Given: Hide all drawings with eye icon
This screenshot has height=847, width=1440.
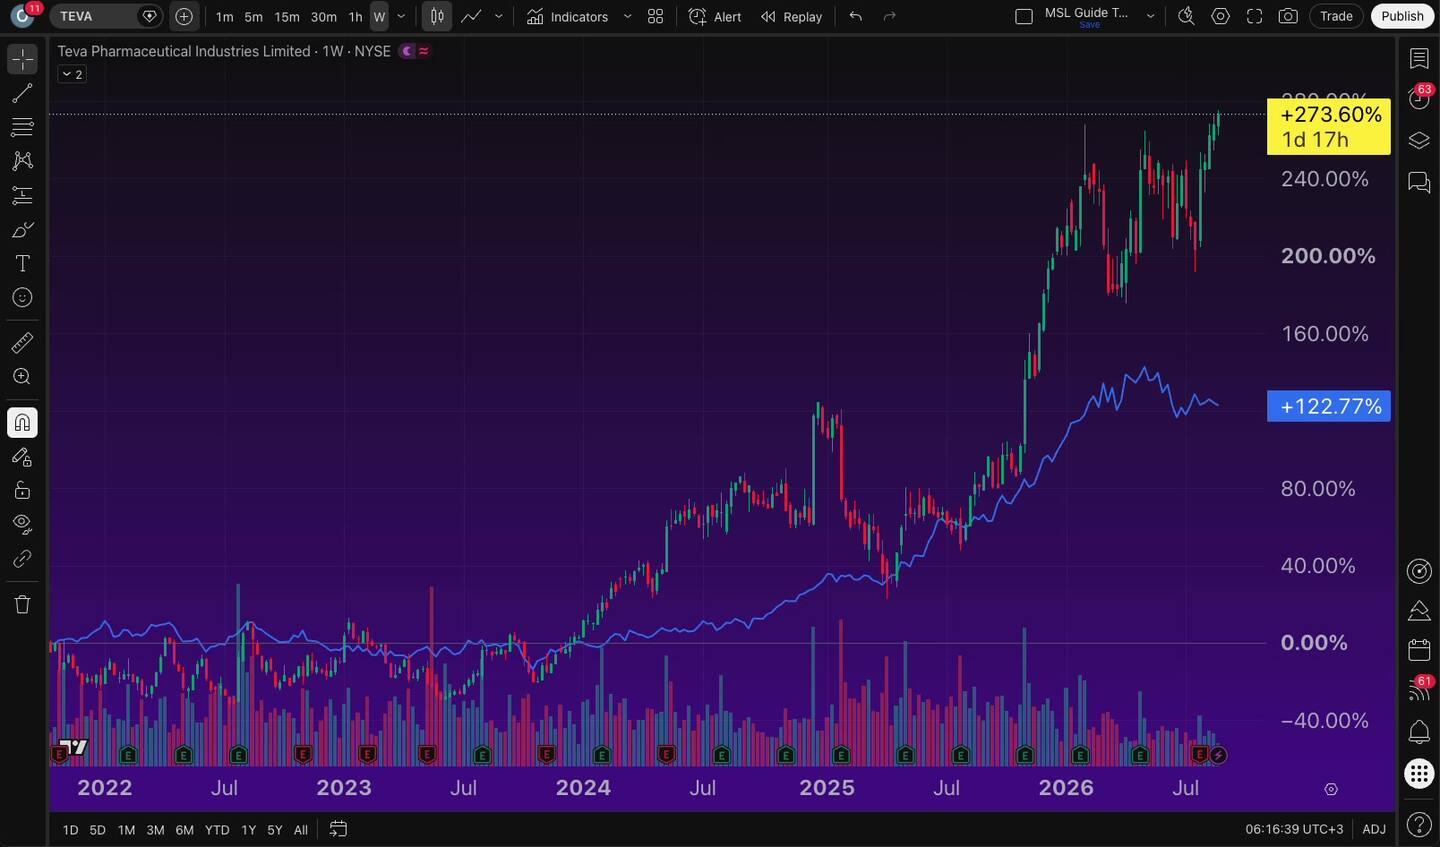Looking at the screenshot, I should point(22,524).
